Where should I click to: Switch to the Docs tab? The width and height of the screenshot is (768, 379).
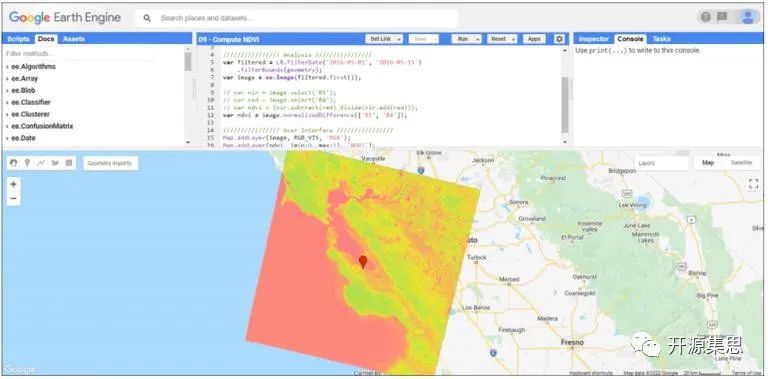46,39
